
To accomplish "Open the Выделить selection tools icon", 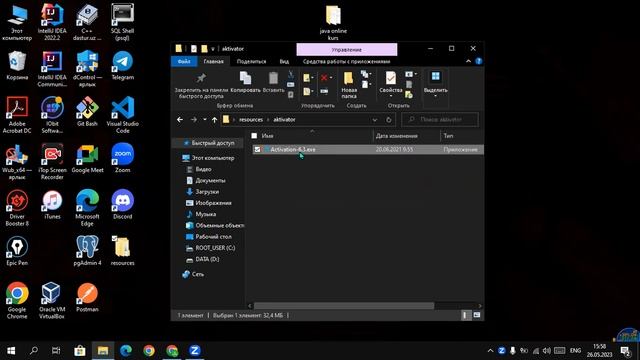I will pyautogui.click(x=436, y=77).
